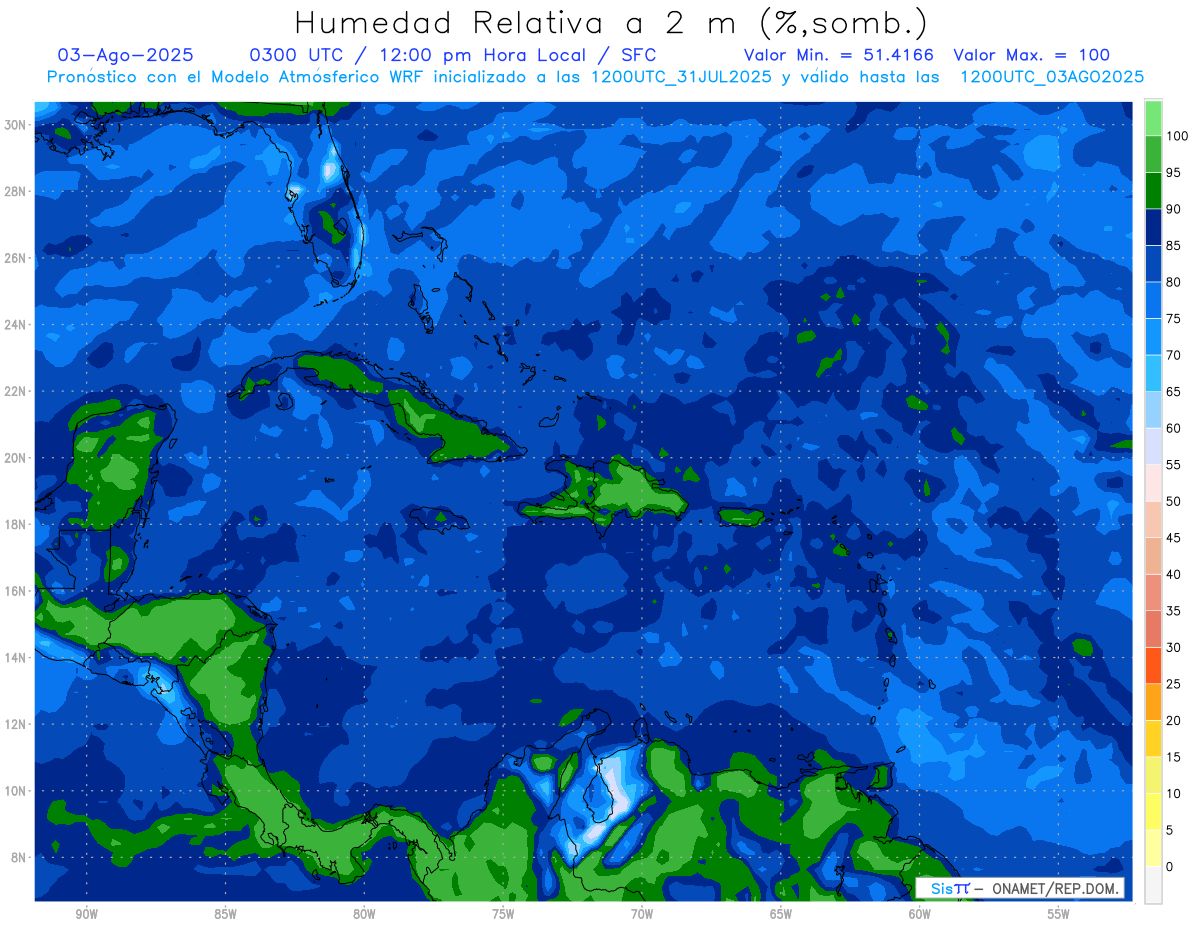This screenshot has width=1200, height=927.
Task: Click the "70W" longitude label
Action: click(x=642, y=914)
